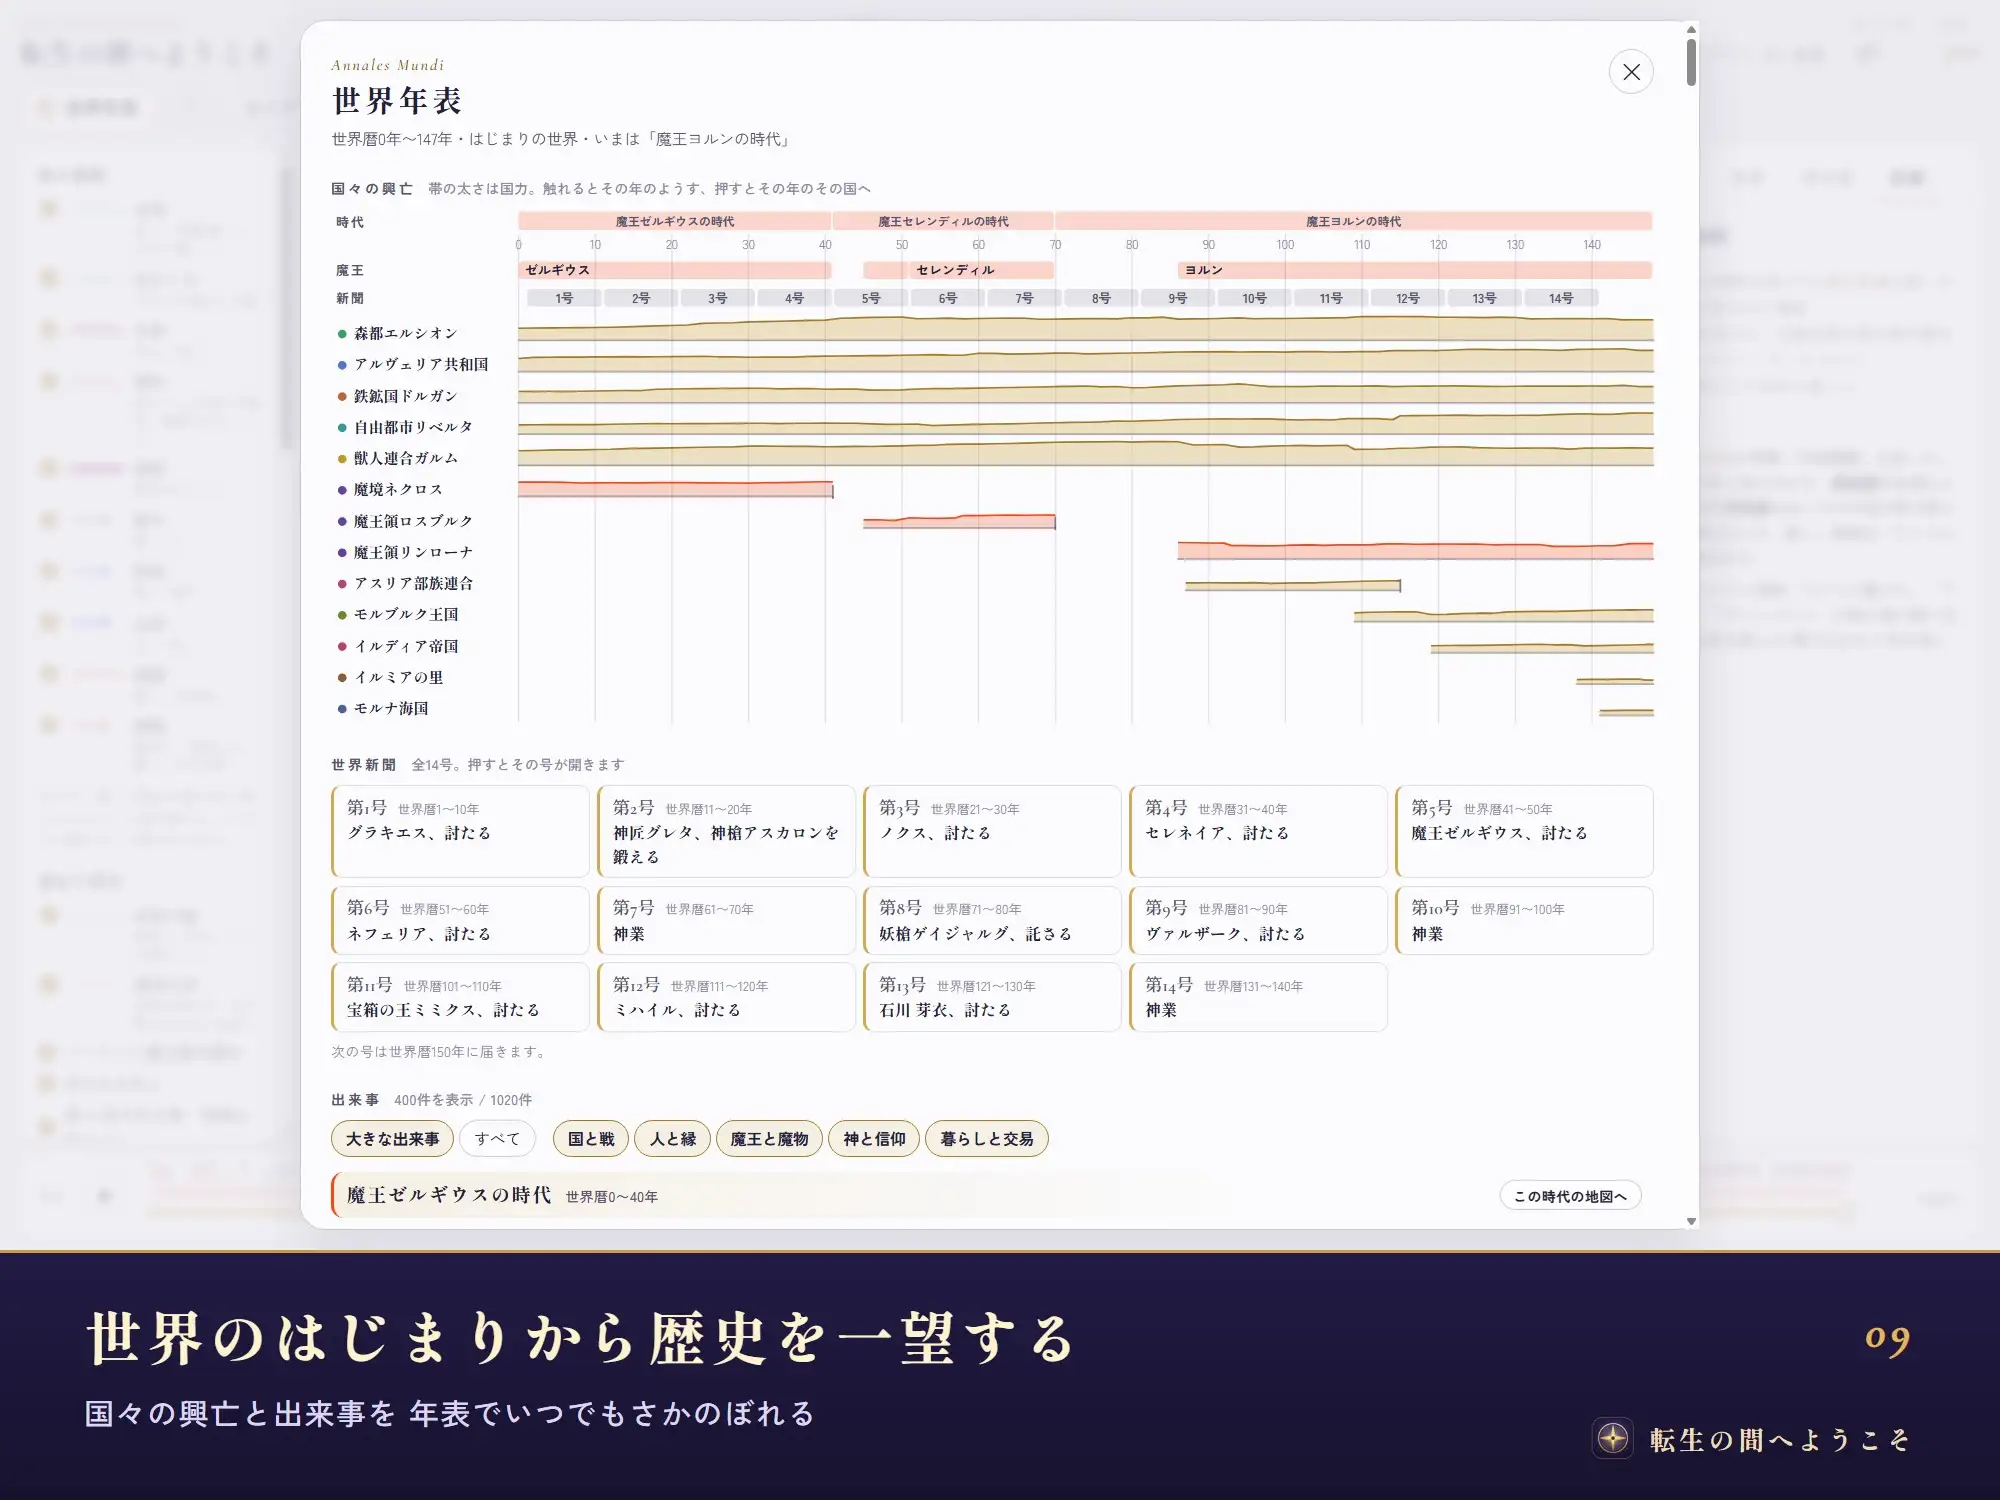This screenshot has height=1500, width=2000.
Task: Click the モルブルク王国 strength band
Action: tap(1503, 616)
